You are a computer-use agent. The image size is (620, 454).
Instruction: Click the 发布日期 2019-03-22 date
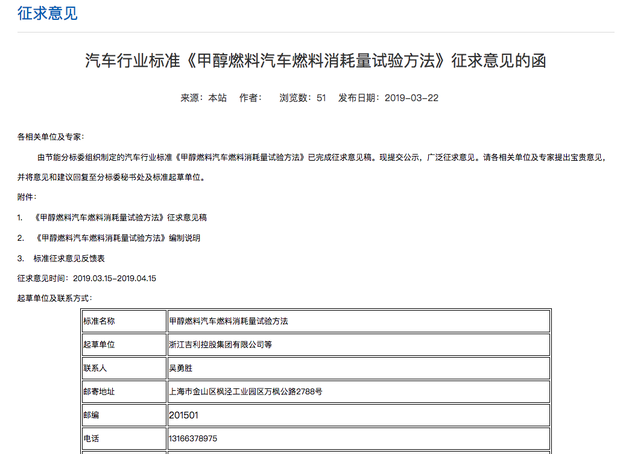point(388,99)
